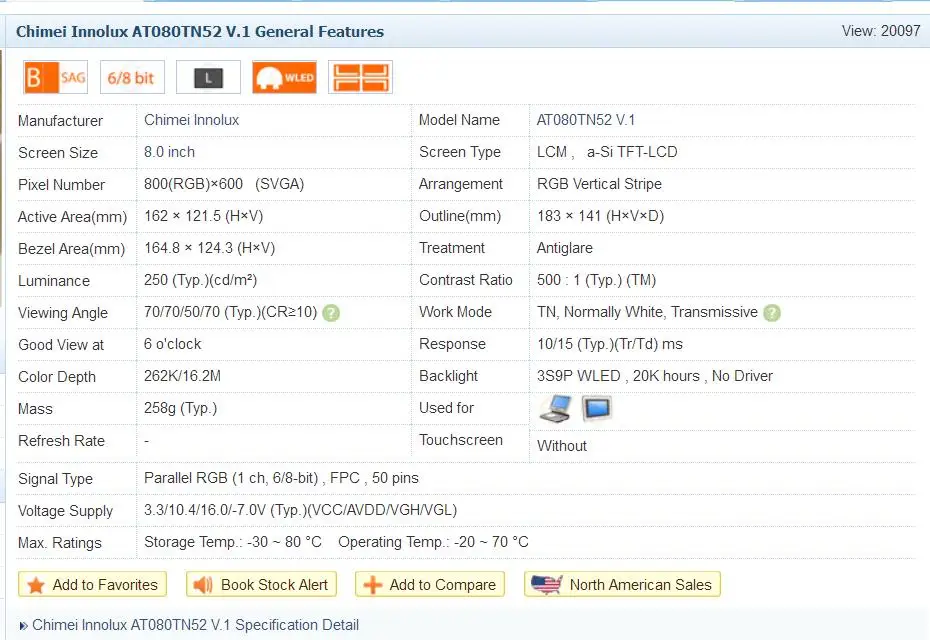This screenshot has height=640, width=930.
Task: Click the 262K/16.2M color depth value
Action: 182,376
